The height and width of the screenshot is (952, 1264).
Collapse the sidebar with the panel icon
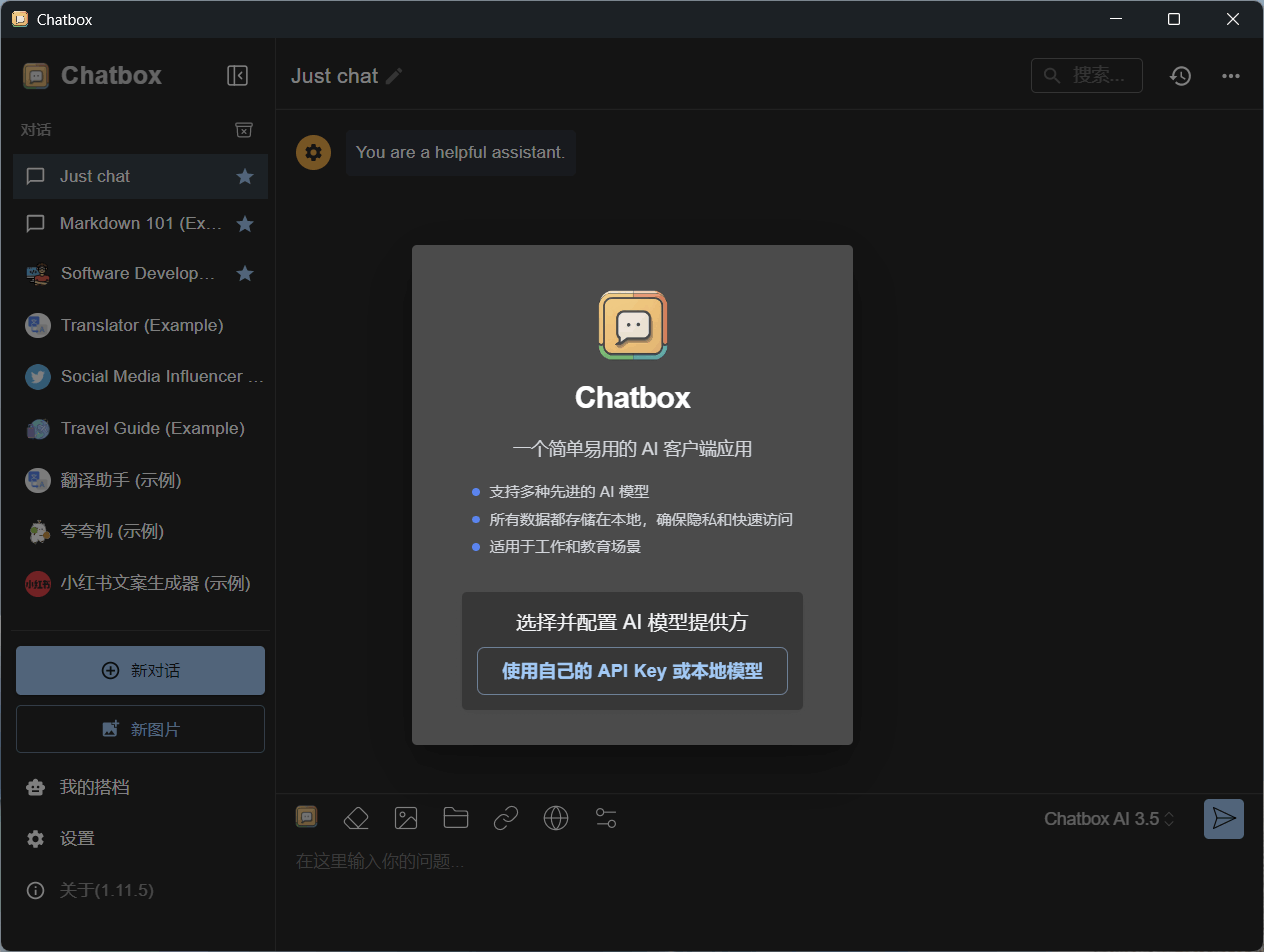click(237, 76)
